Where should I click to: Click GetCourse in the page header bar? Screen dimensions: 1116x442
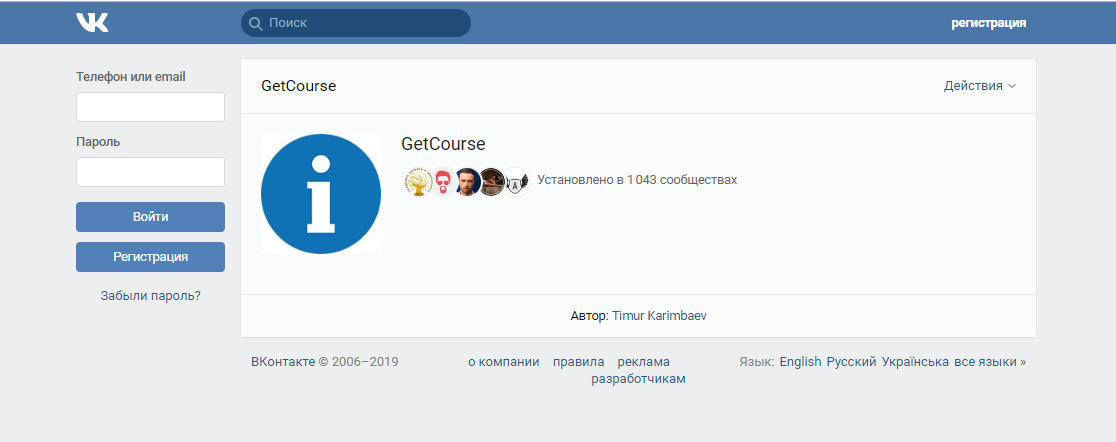coord(299,86)
